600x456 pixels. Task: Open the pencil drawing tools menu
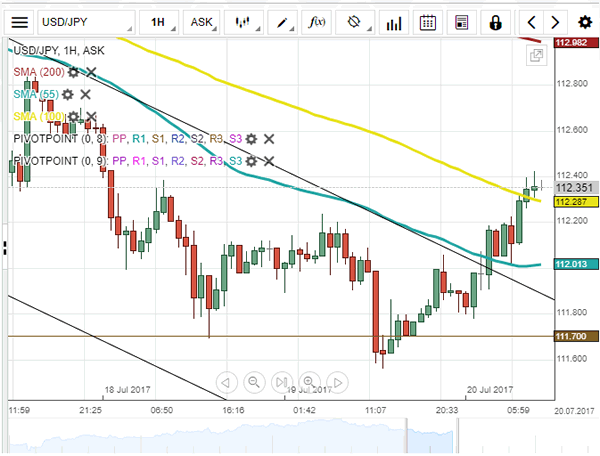click(282, 22)
